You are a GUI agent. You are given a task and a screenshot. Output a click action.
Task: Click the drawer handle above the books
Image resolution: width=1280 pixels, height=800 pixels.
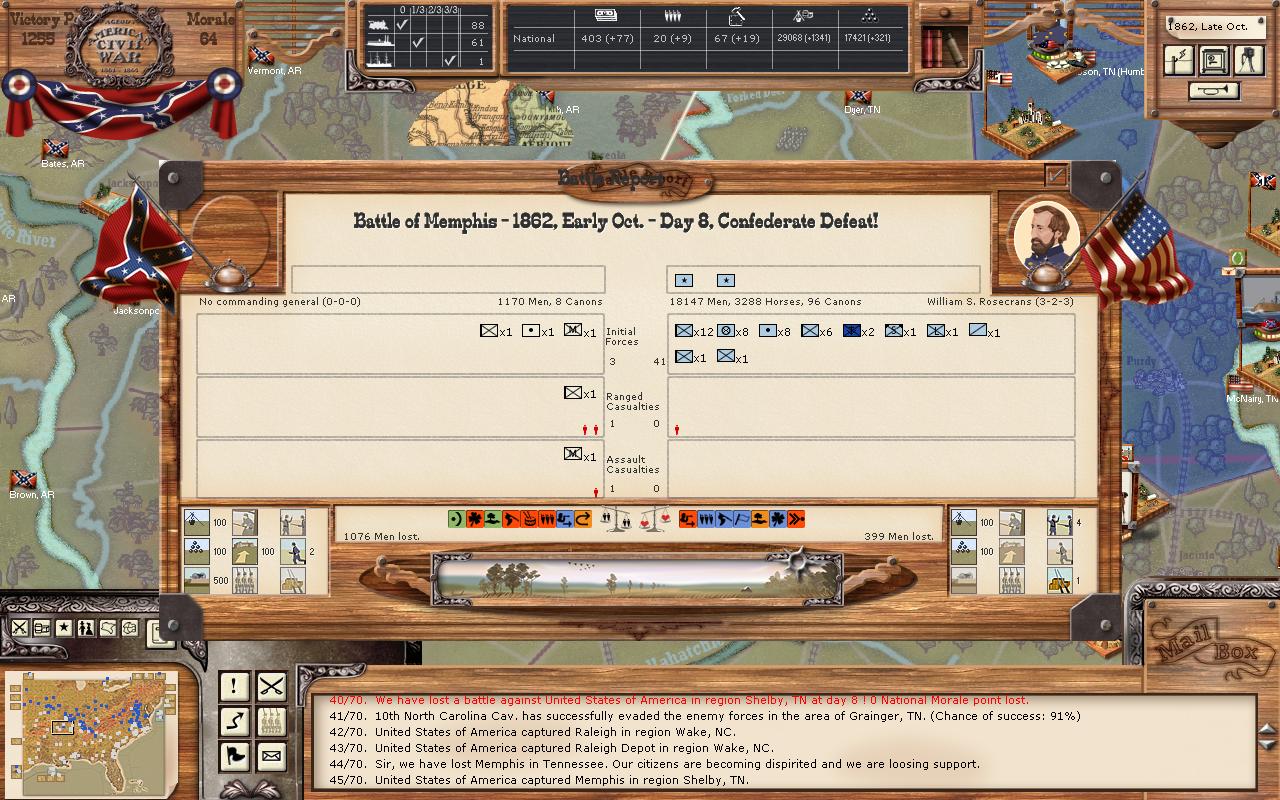(x=945, y=12)
